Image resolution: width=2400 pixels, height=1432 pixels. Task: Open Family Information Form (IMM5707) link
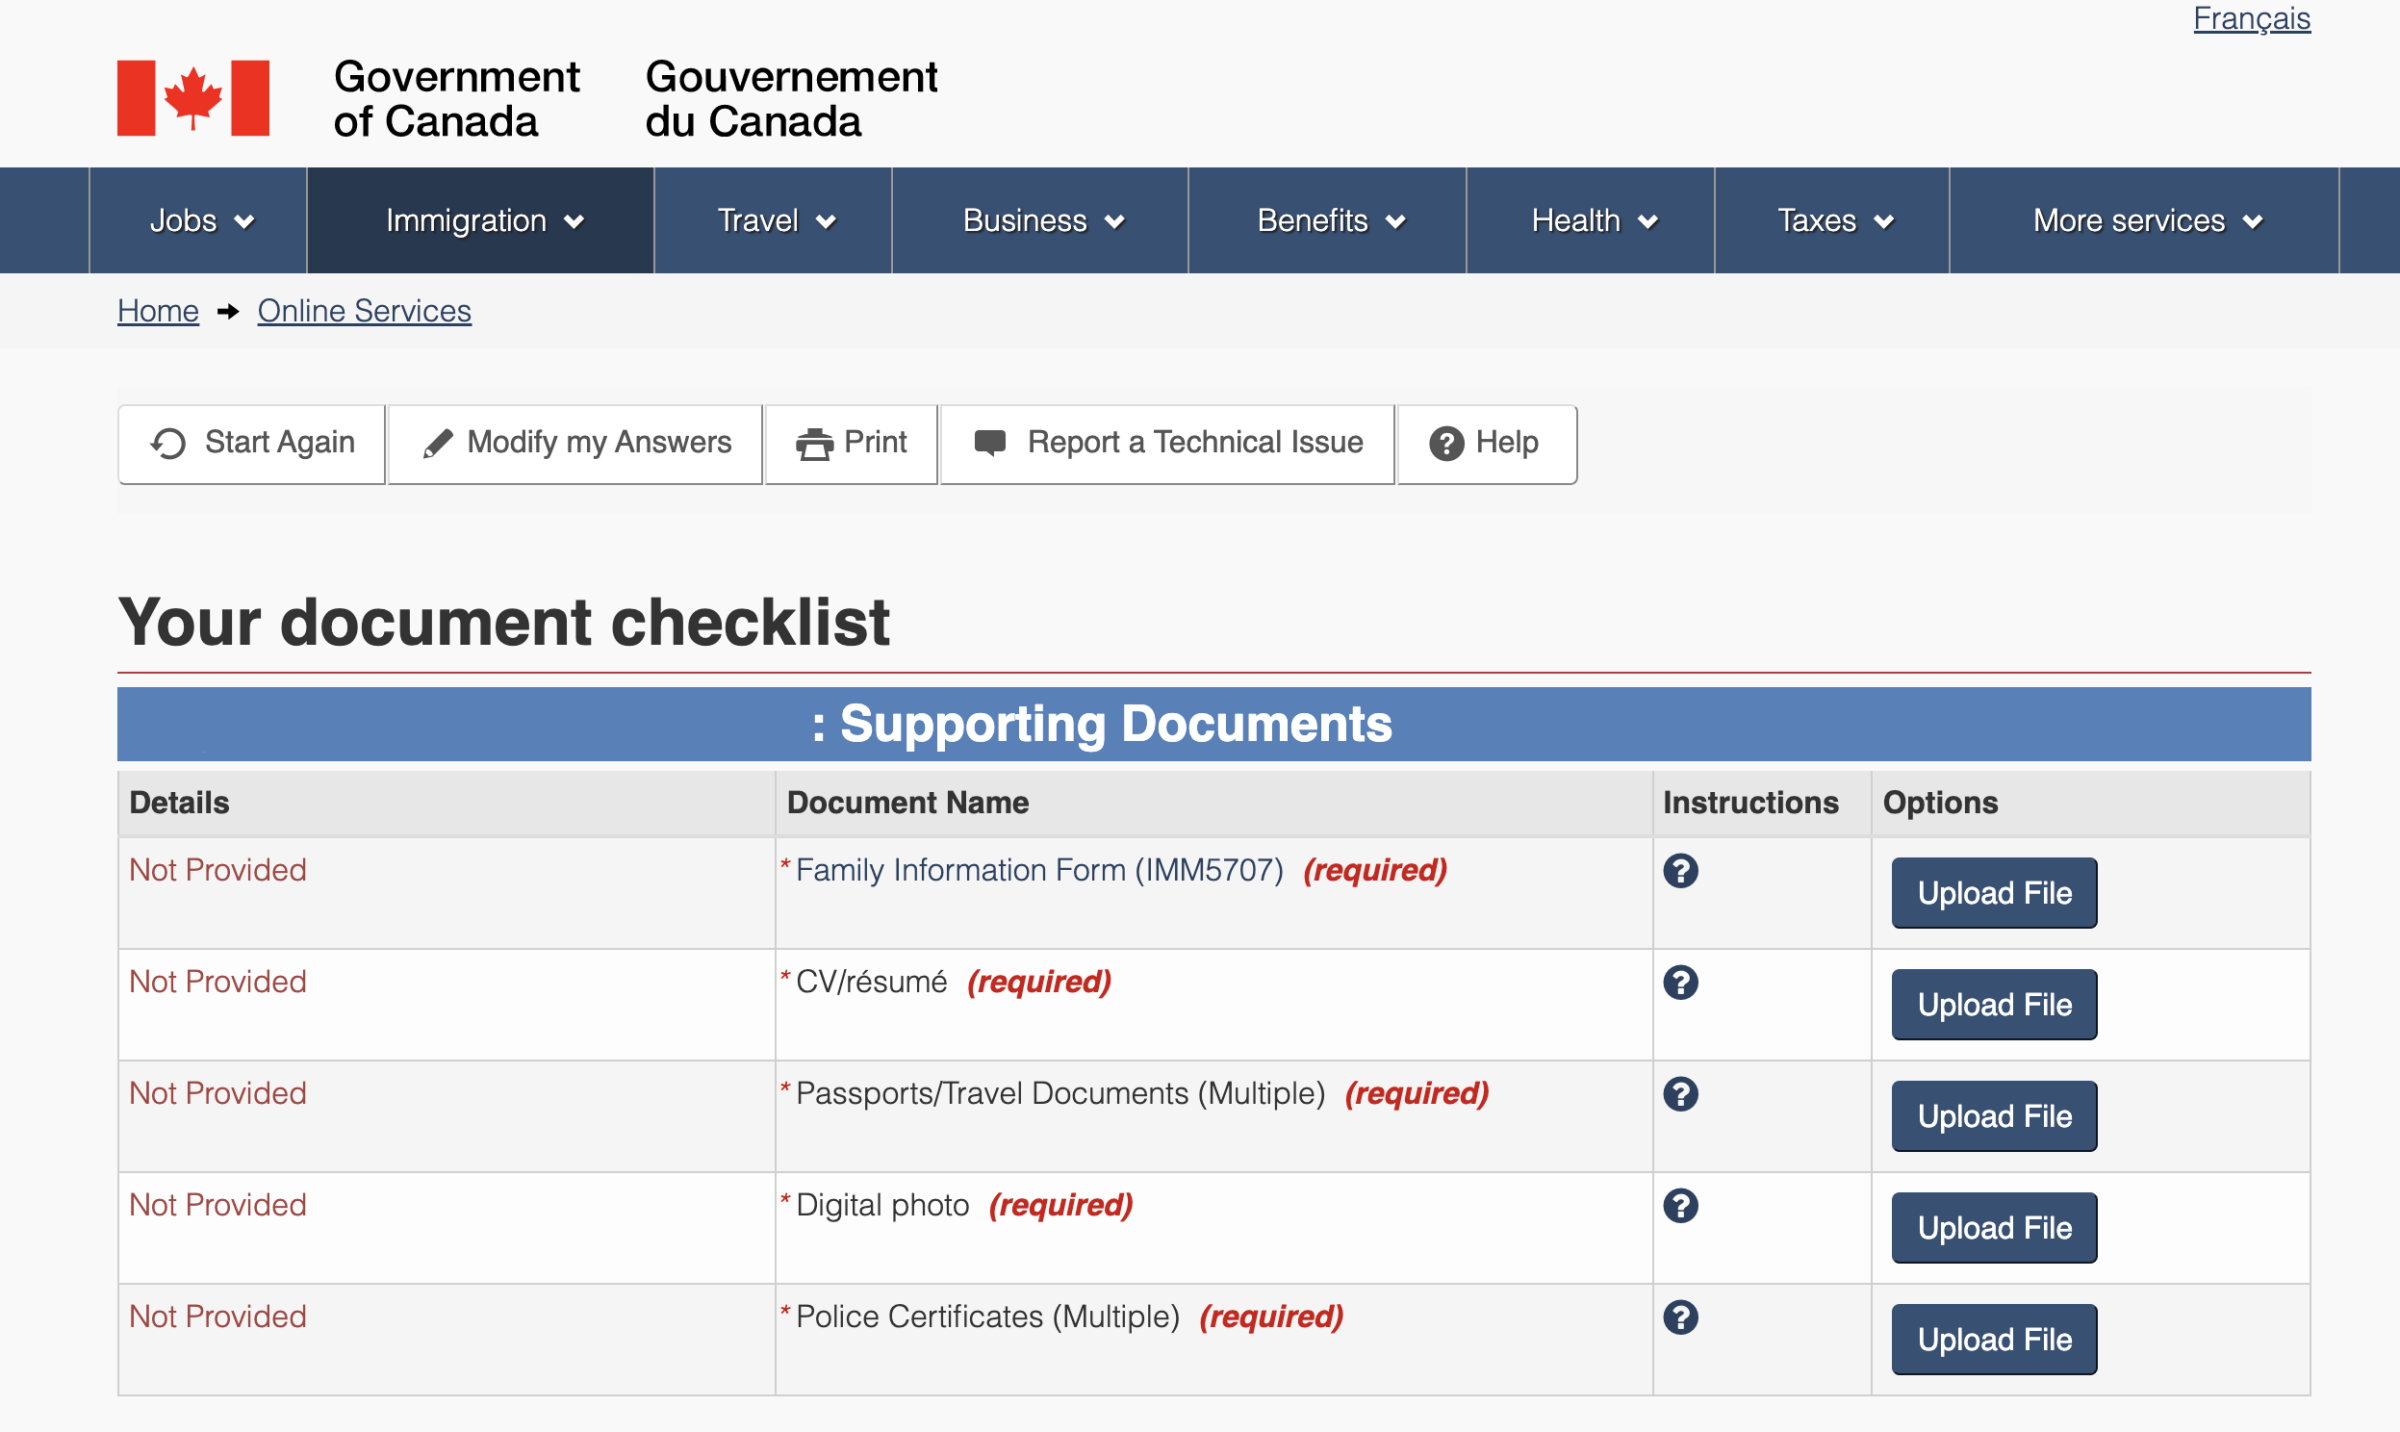coord(1039,870)
